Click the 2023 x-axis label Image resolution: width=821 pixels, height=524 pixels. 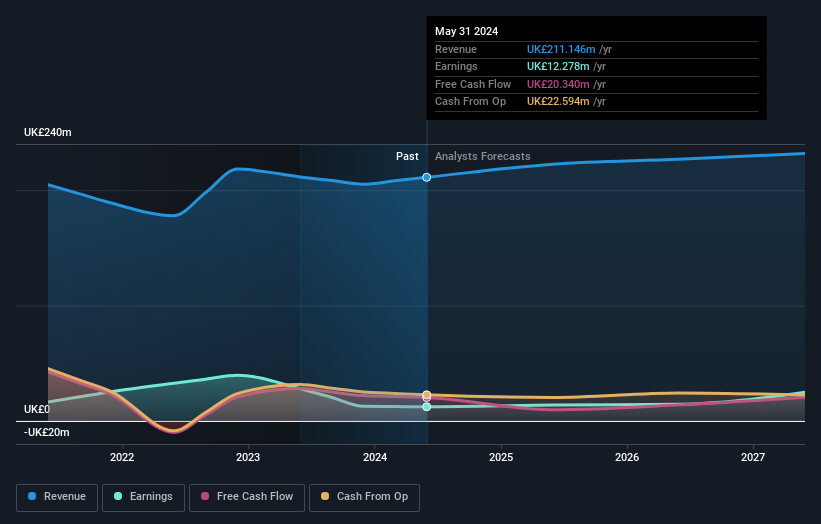pyautogui.click(x=248, y=457)
